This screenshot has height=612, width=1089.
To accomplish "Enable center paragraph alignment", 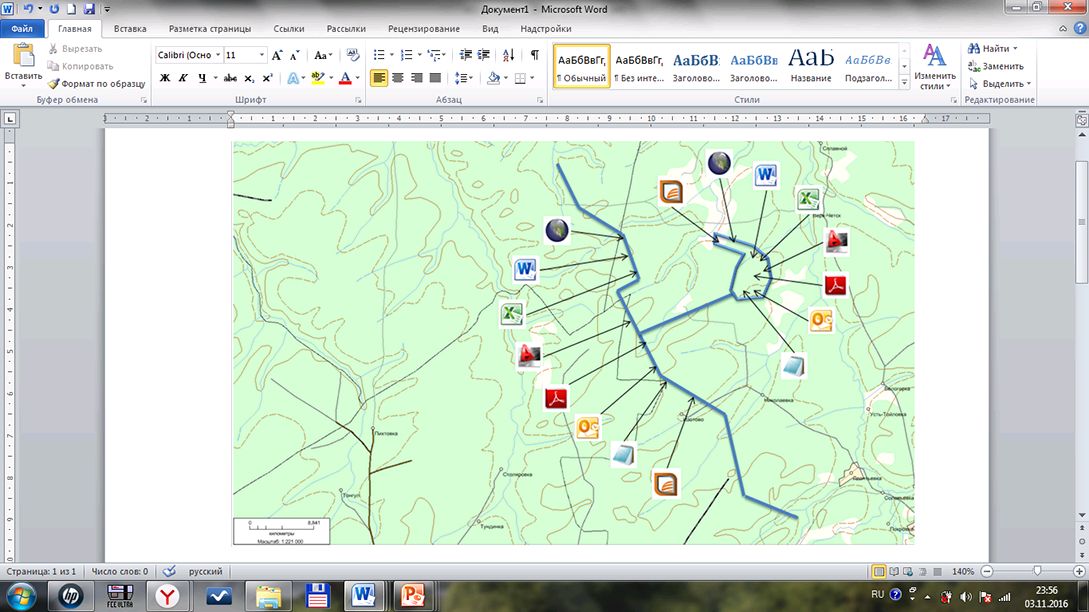I will coord(397,78).
